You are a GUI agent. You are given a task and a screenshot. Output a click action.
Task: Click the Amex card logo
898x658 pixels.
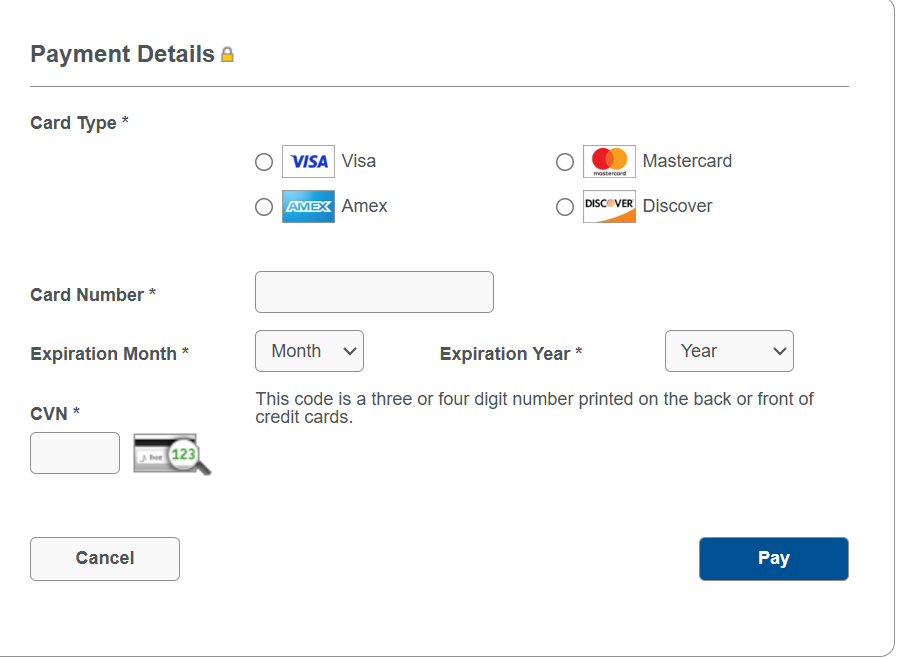[x=308, y=206]
